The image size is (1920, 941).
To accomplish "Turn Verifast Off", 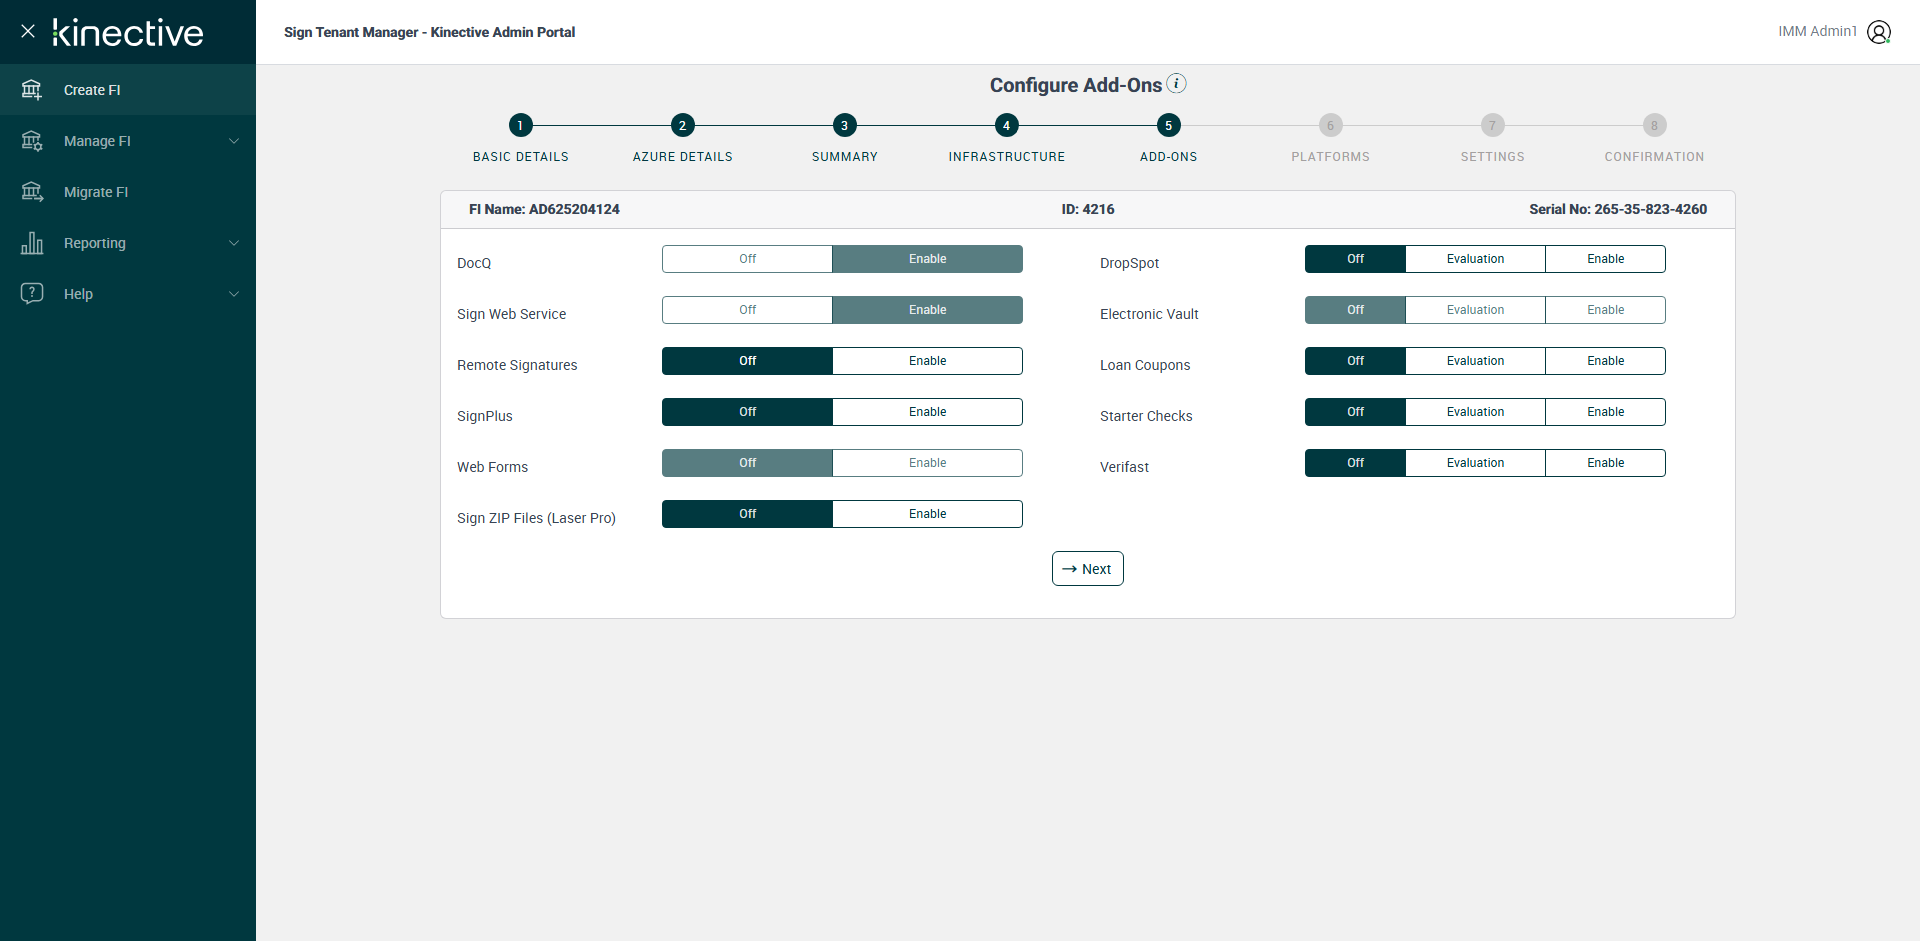I will 1355,463.
